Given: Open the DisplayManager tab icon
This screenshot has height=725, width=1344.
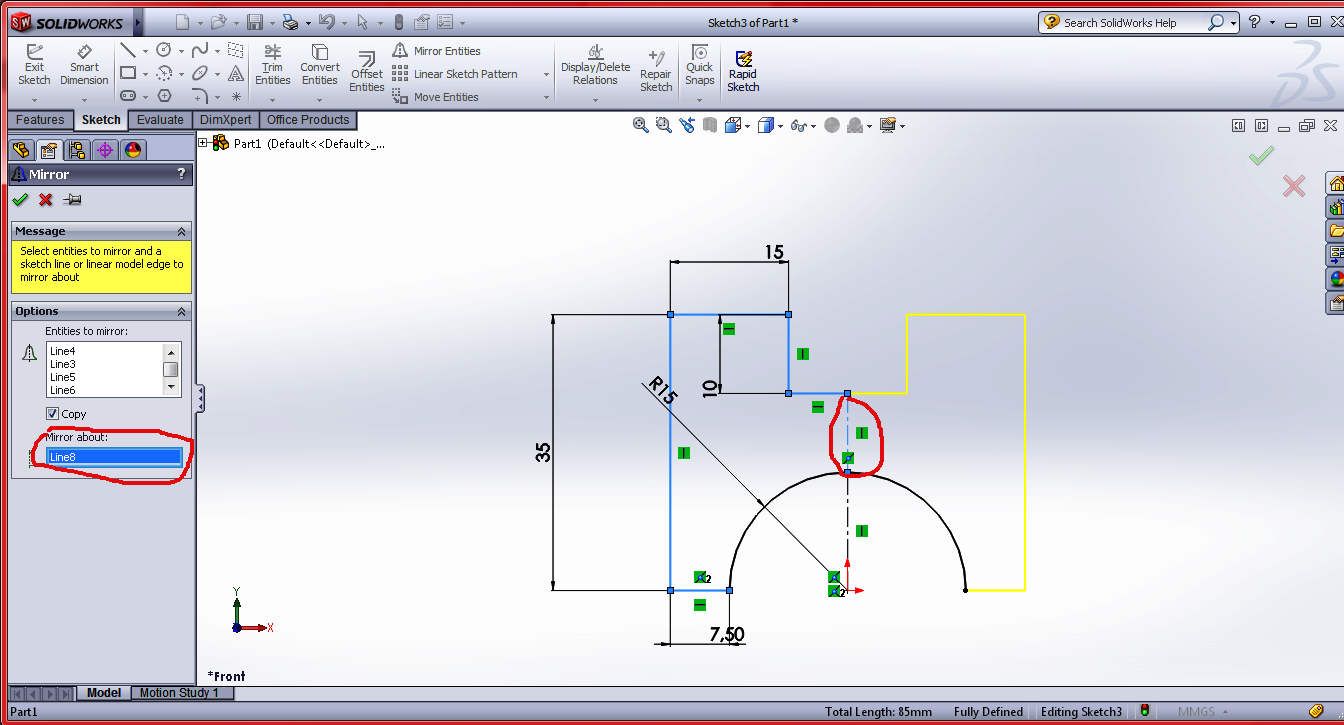Looking at the screenshot, I should point(133,150).
